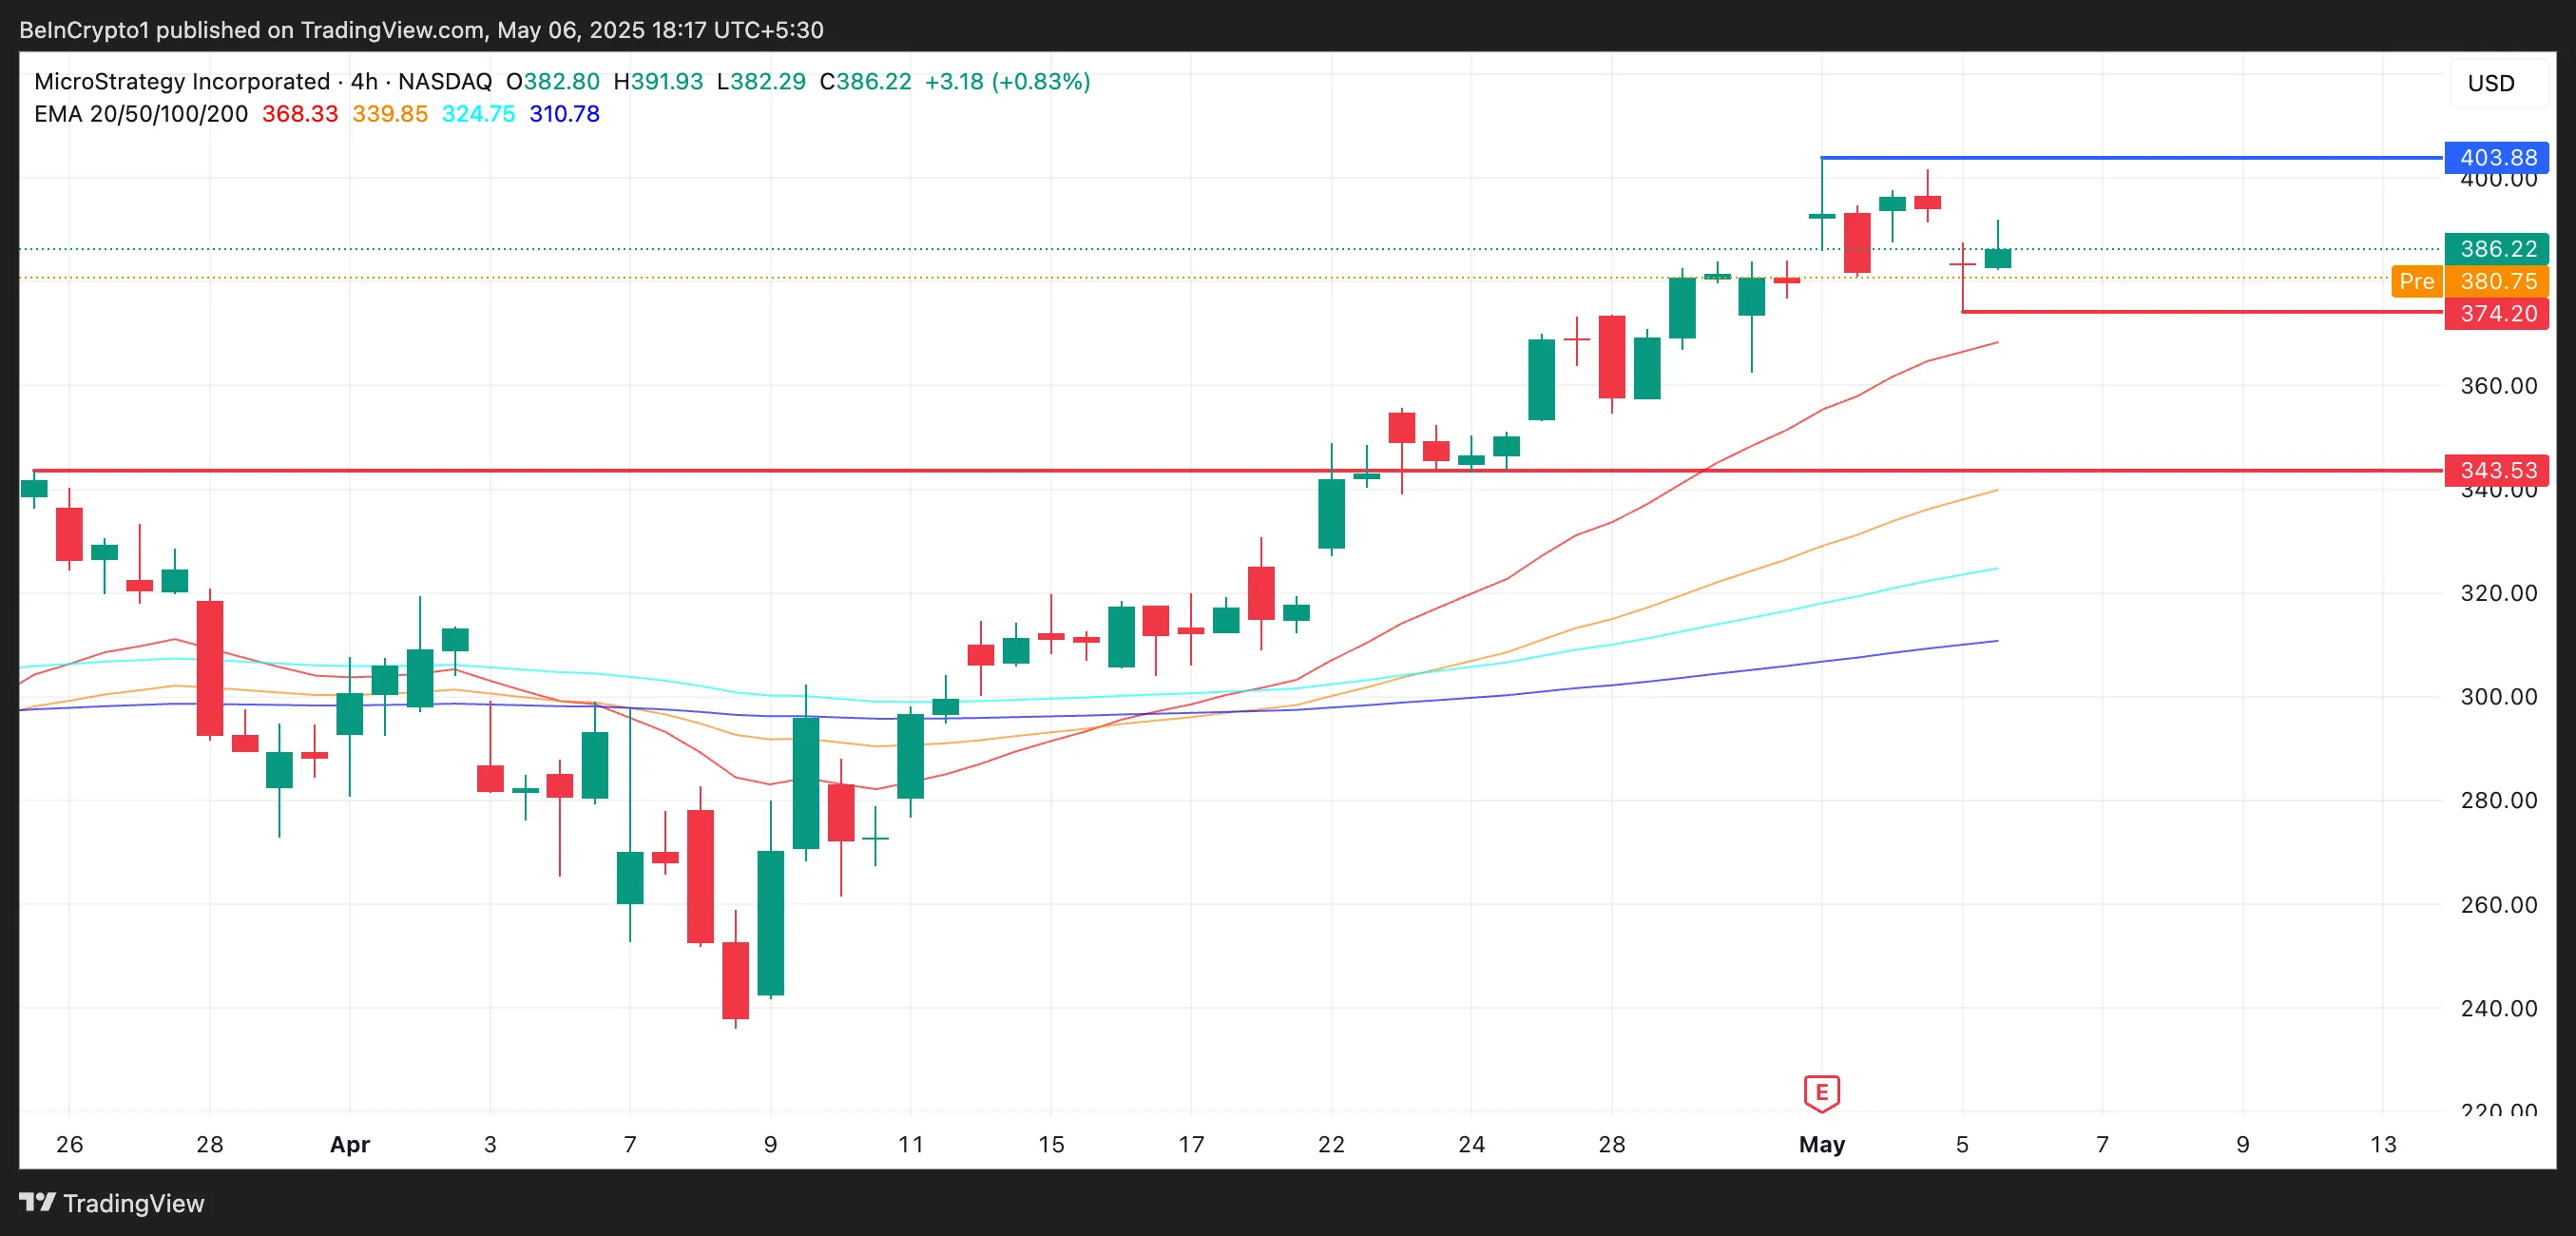Click the '22' date axis label
Screen dimensions: 2576x1236
point(1331,1144)
